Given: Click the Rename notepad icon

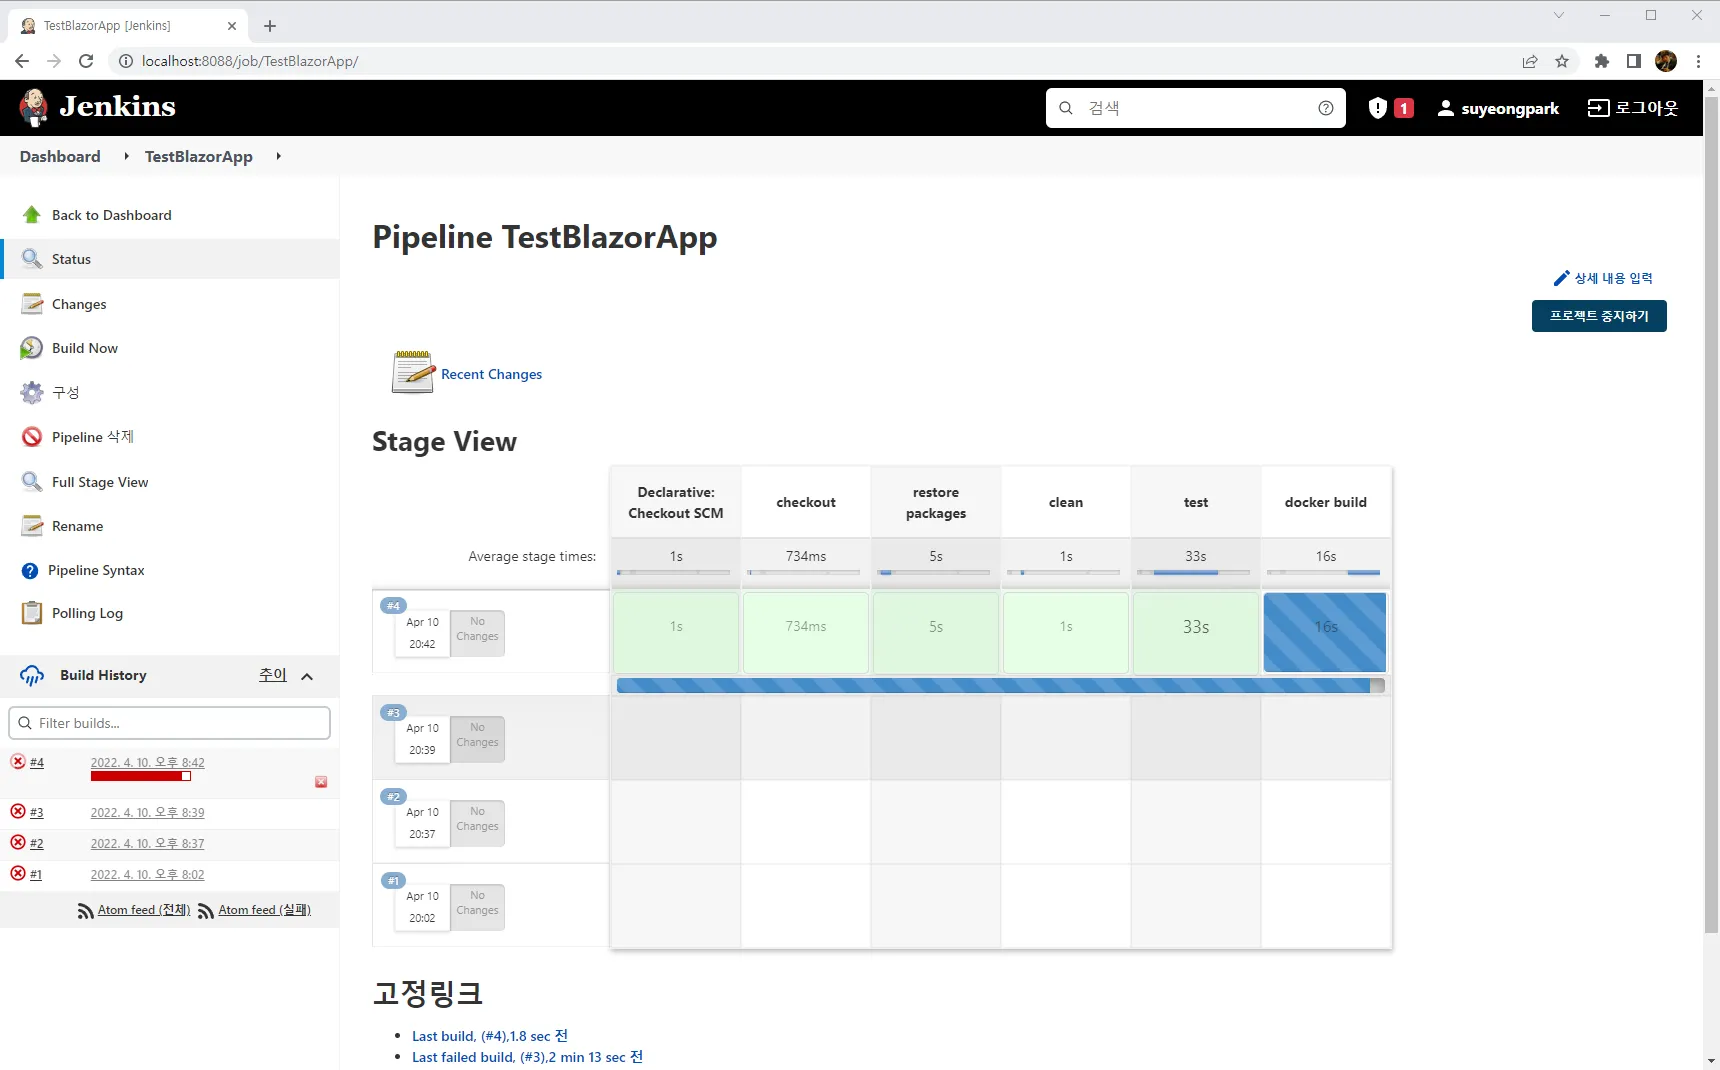Looking at the screenshot, I should (32, 526).
